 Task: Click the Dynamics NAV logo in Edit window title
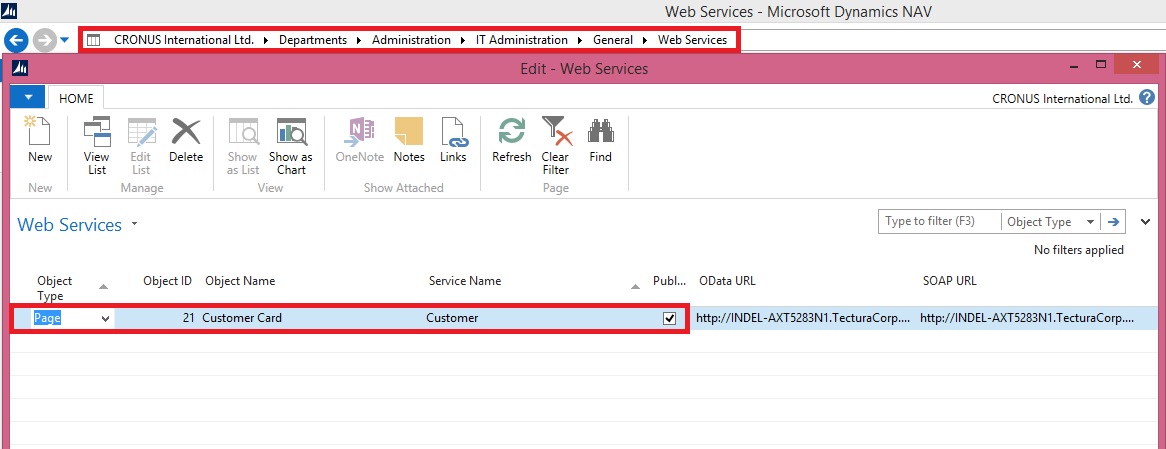[x=21, y=68]
